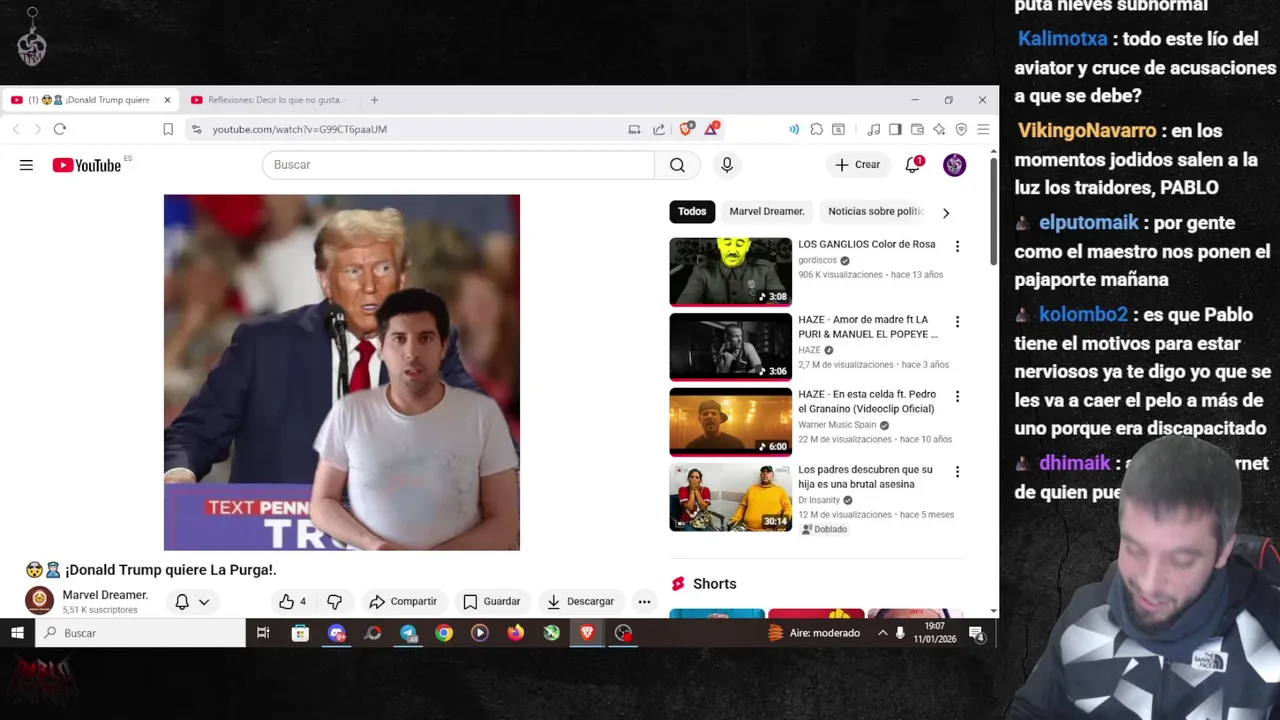Viewport: 1280px width, 720px height.
Task: Open the Marvel Dreamer channel avatar
Action: click(39, 600)
